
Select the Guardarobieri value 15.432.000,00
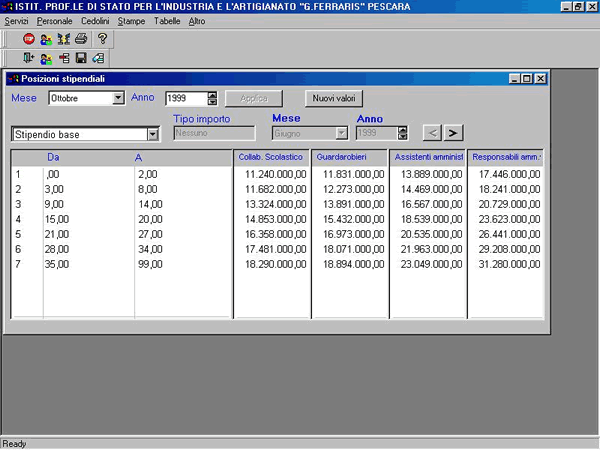tap(354, 219)
